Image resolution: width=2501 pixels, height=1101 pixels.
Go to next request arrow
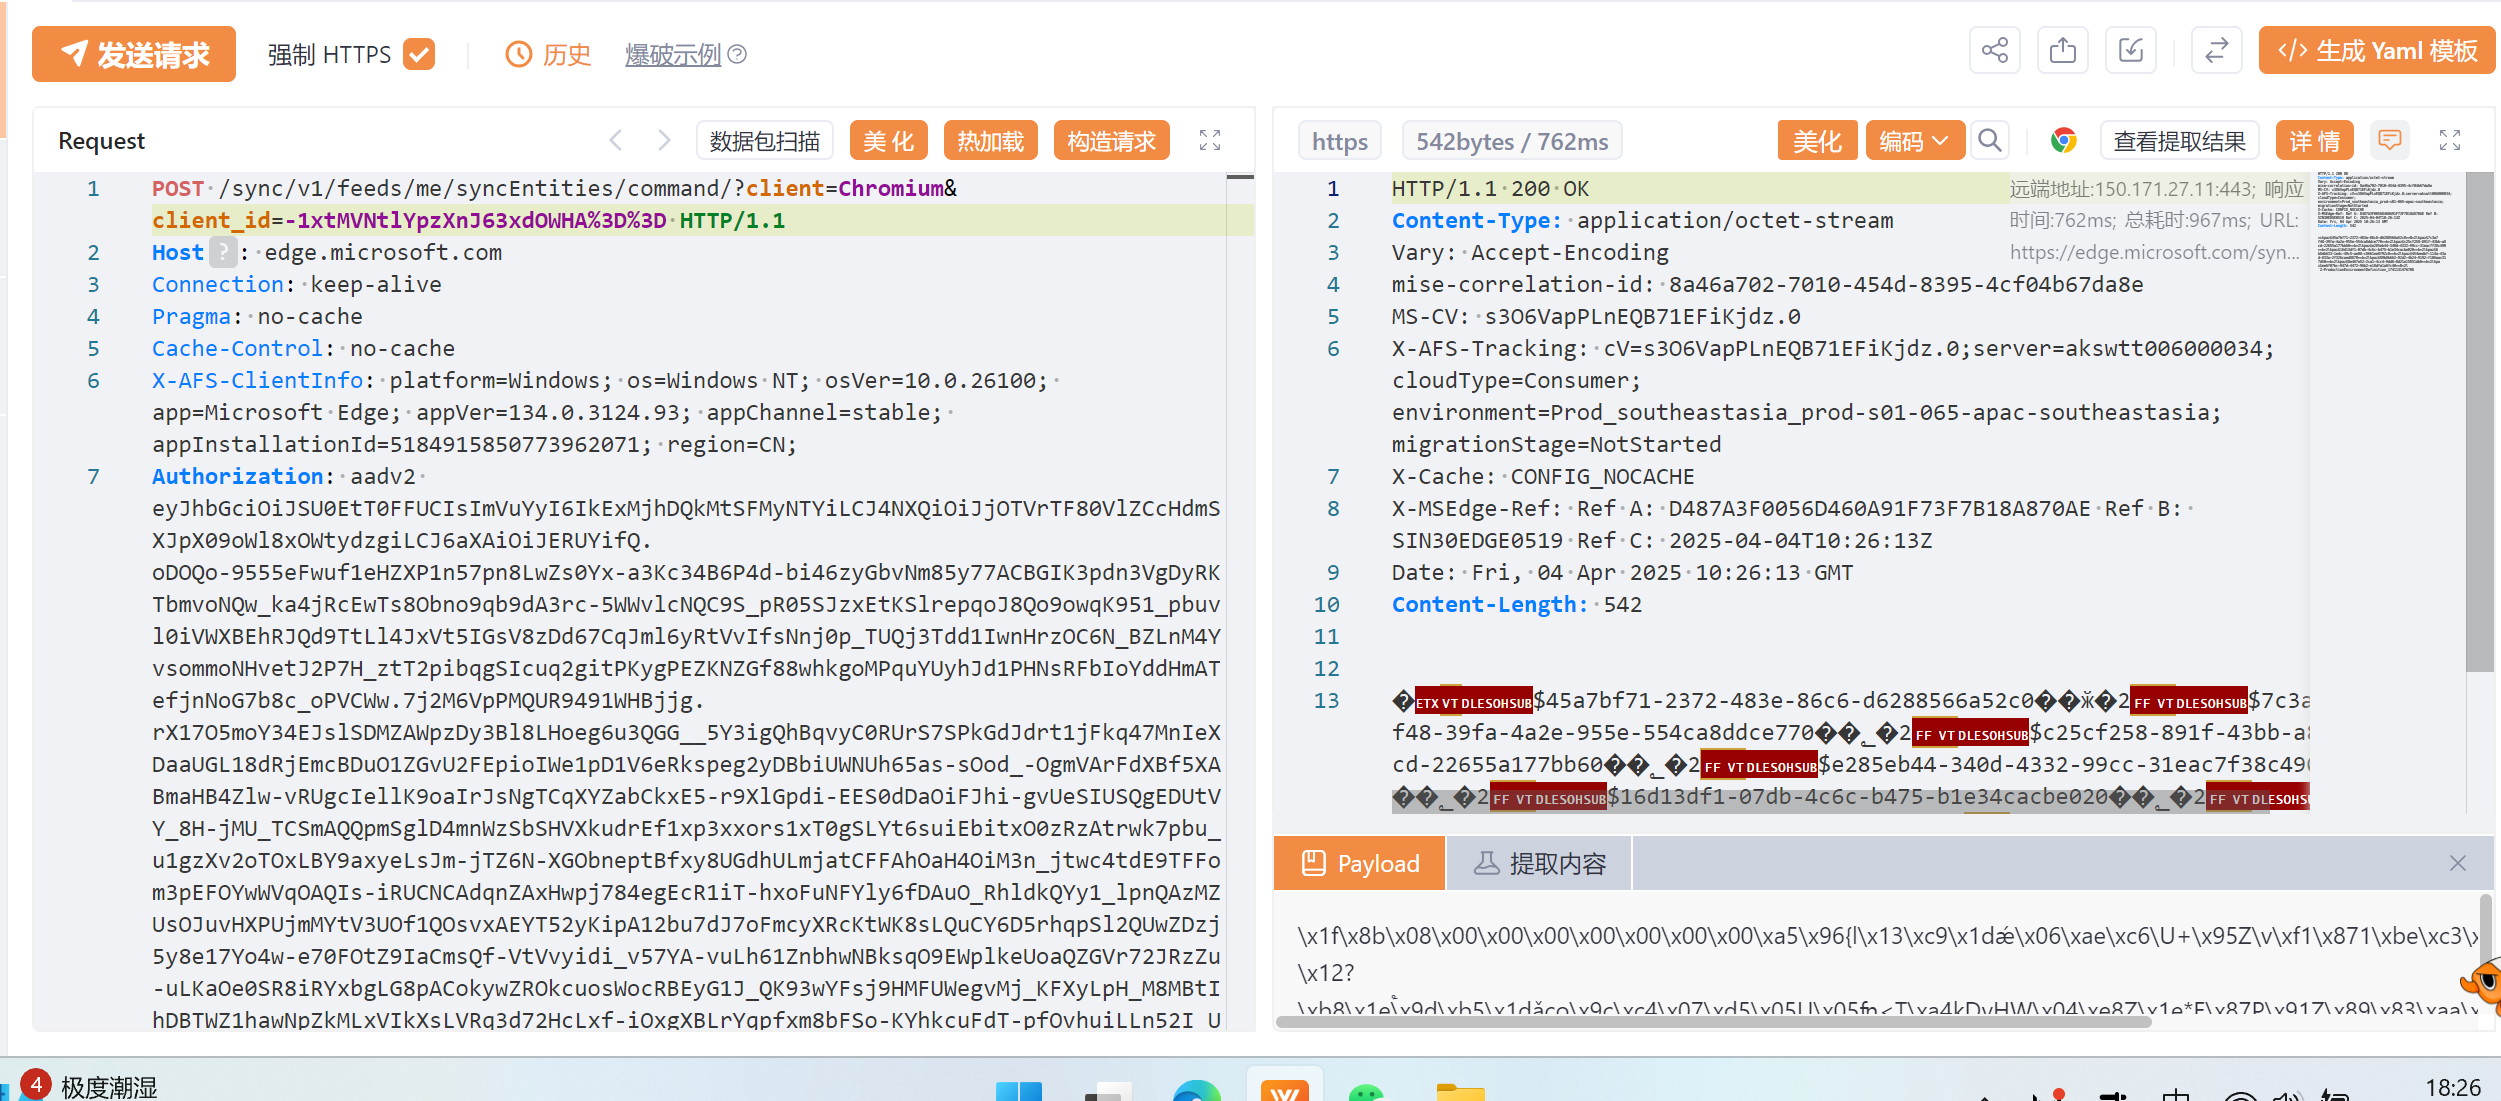click(663, 141)
